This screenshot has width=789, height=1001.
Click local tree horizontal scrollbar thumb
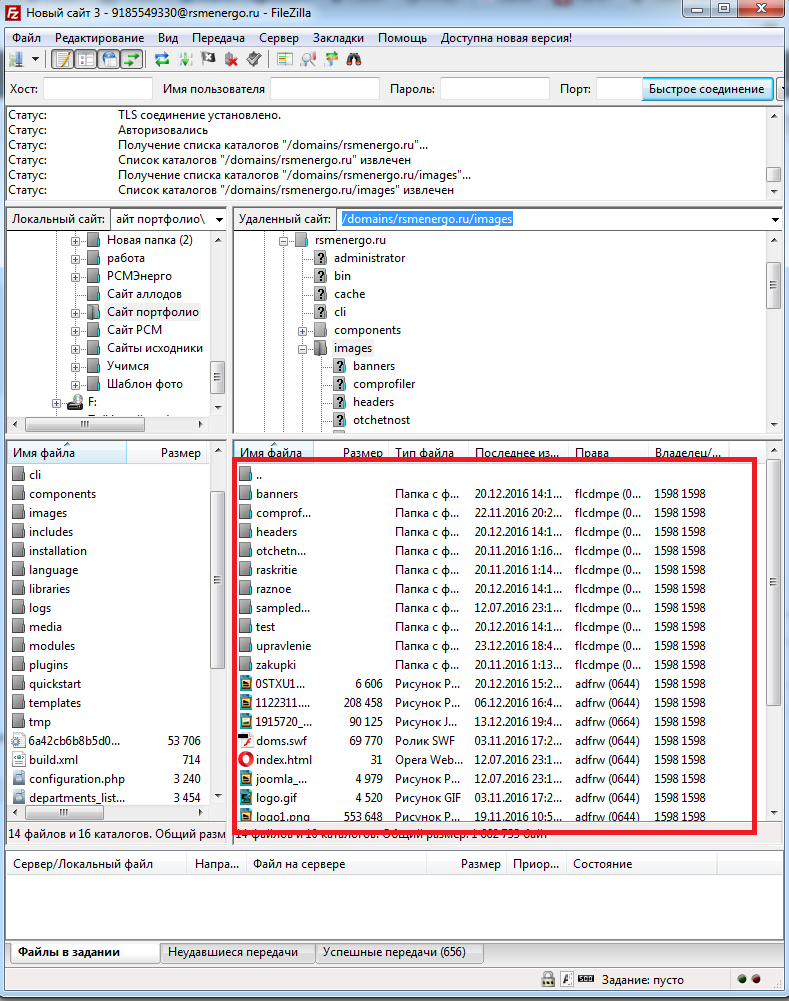pyautogui.click(x=85, y=424)
